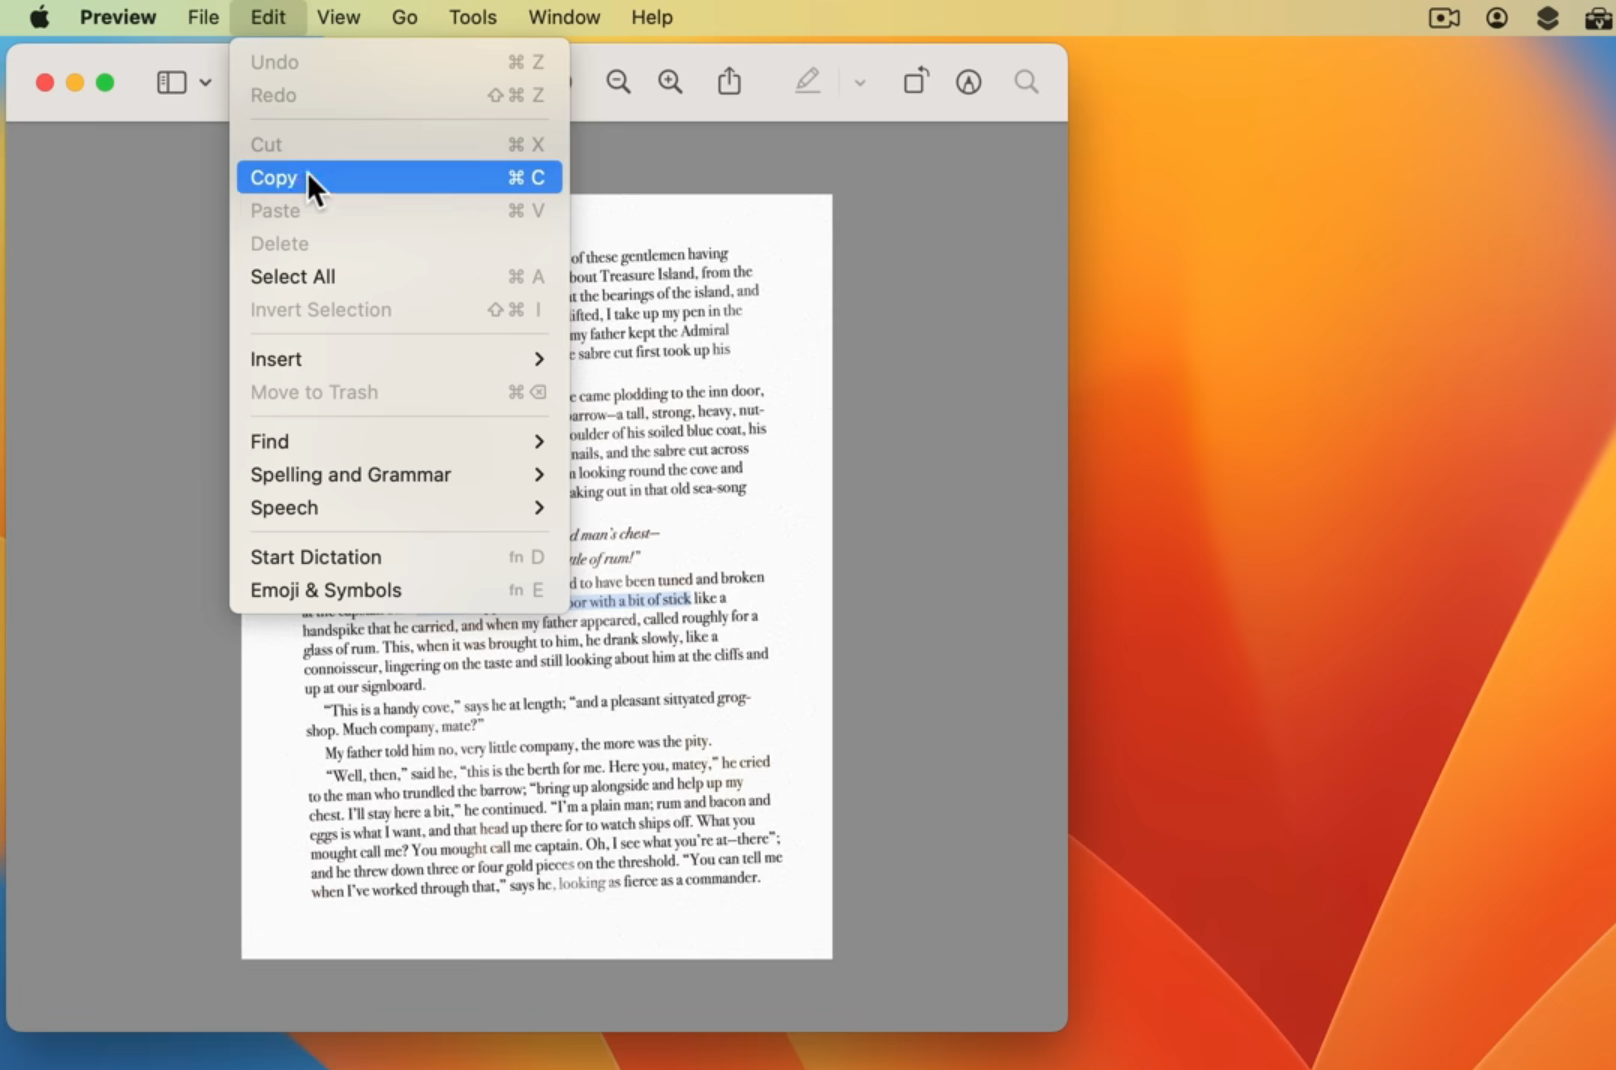The height and width of the screenshot is (1070, 1616).
Task: Click the Rotate page icon
Action: pos(916,81)
